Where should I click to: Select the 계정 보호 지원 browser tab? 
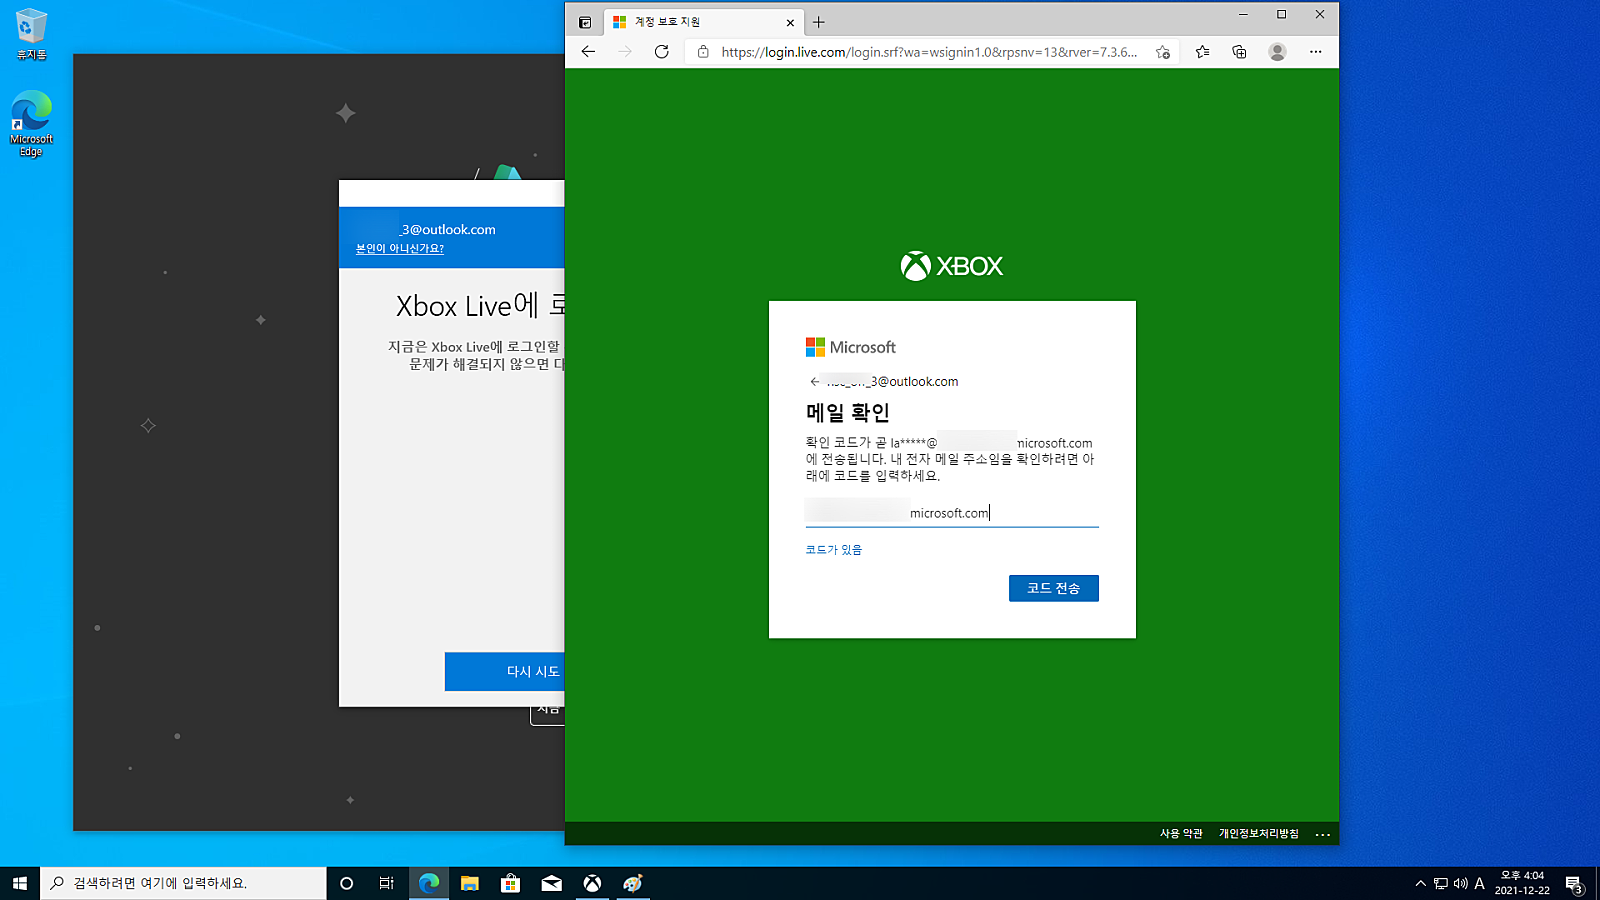pos(703,22)
